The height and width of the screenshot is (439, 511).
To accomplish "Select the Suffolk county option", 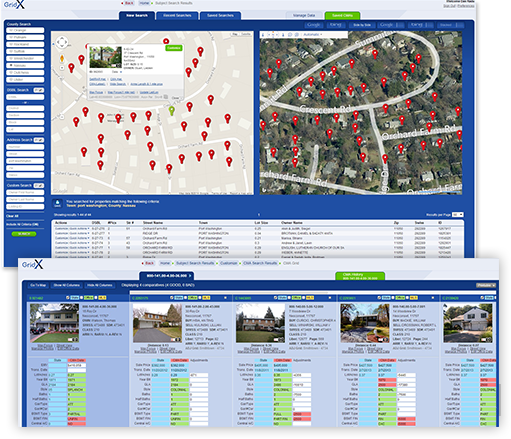I will 25,51.
